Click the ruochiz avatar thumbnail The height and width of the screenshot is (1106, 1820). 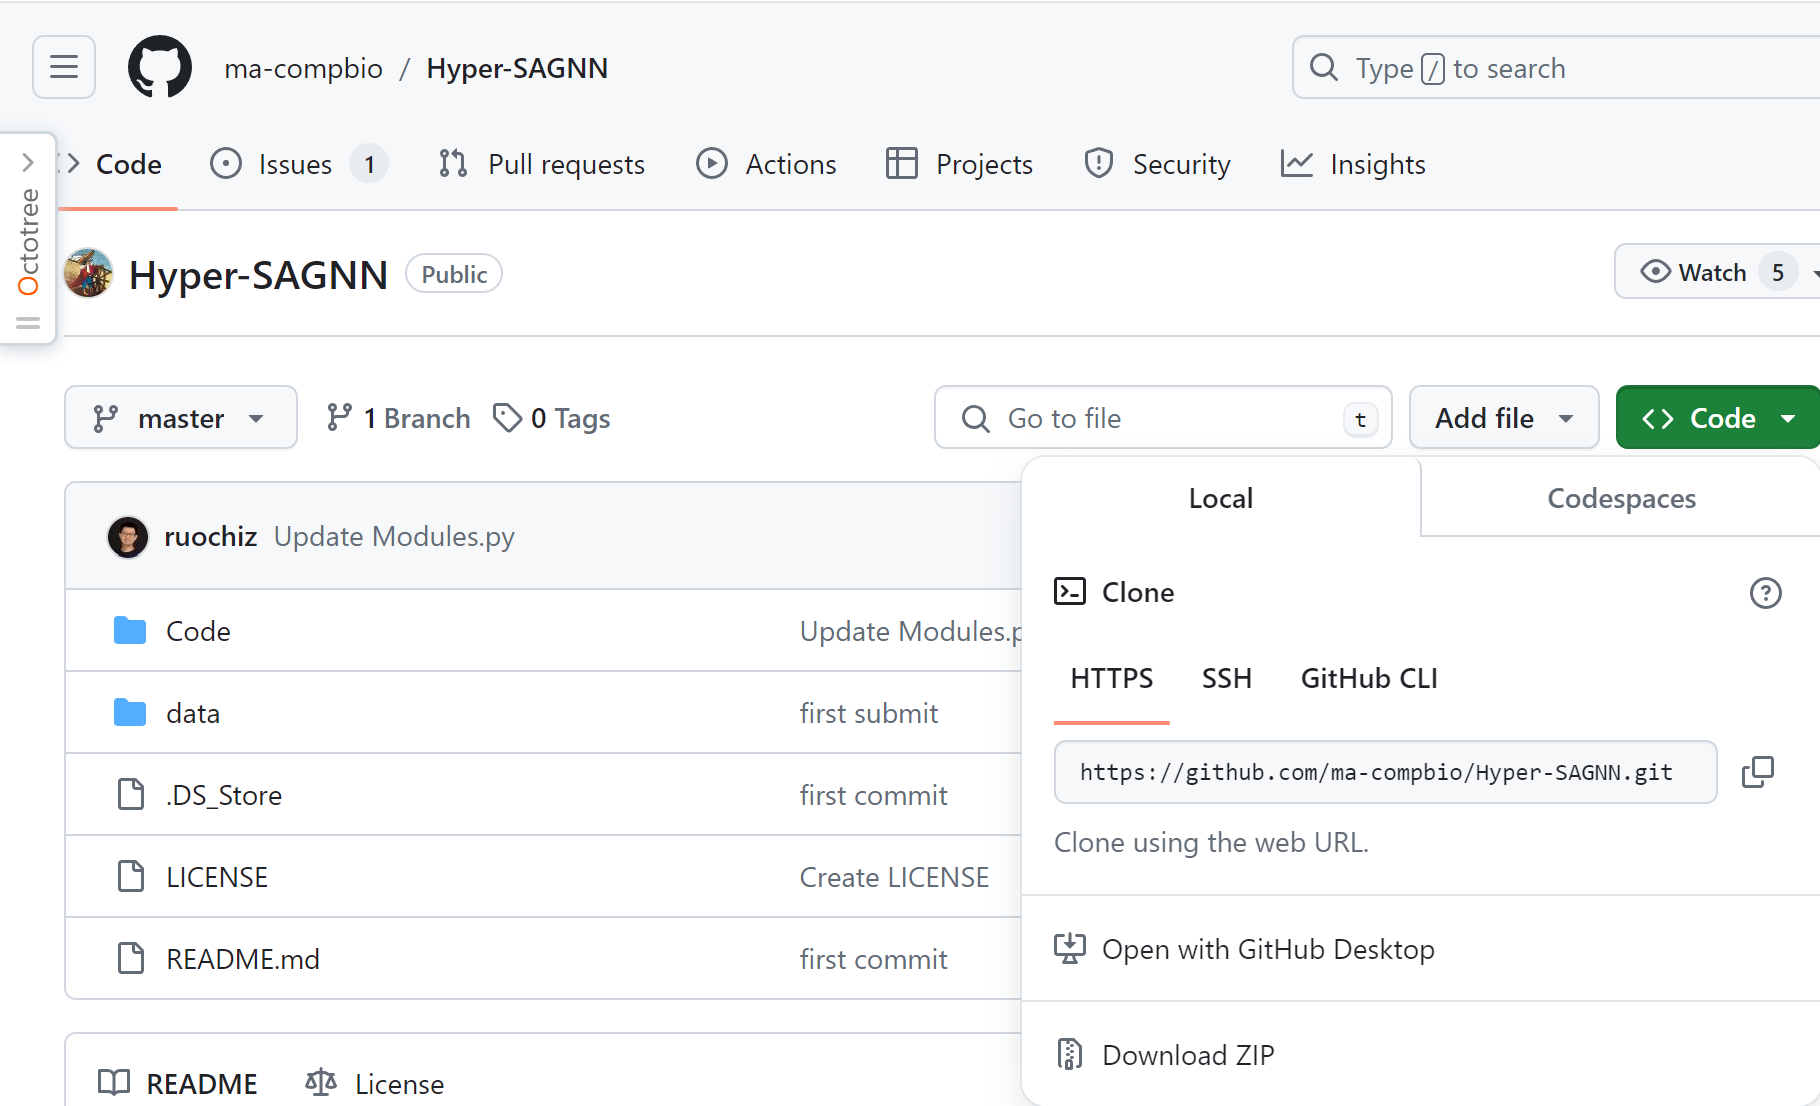(x=128, y=537)
